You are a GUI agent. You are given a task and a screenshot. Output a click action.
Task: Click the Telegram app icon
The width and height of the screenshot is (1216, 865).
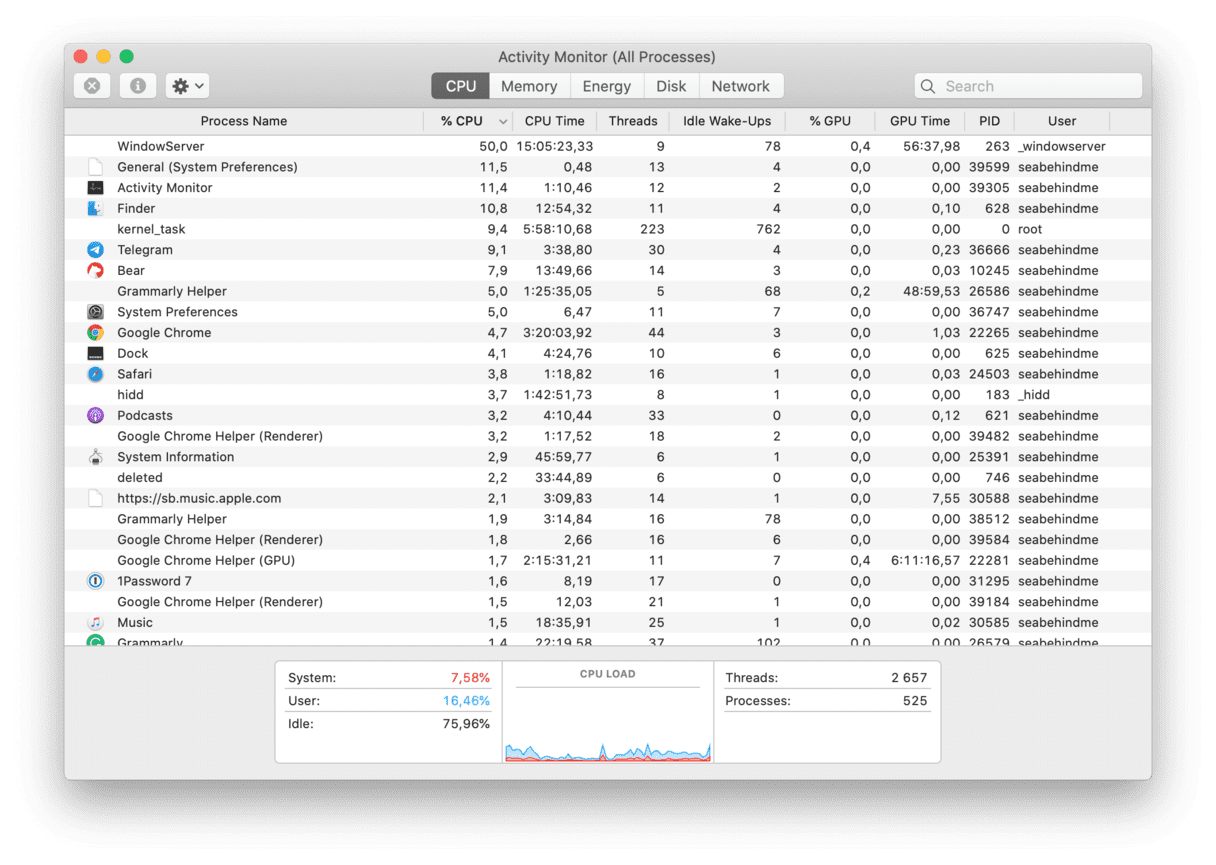95,250
